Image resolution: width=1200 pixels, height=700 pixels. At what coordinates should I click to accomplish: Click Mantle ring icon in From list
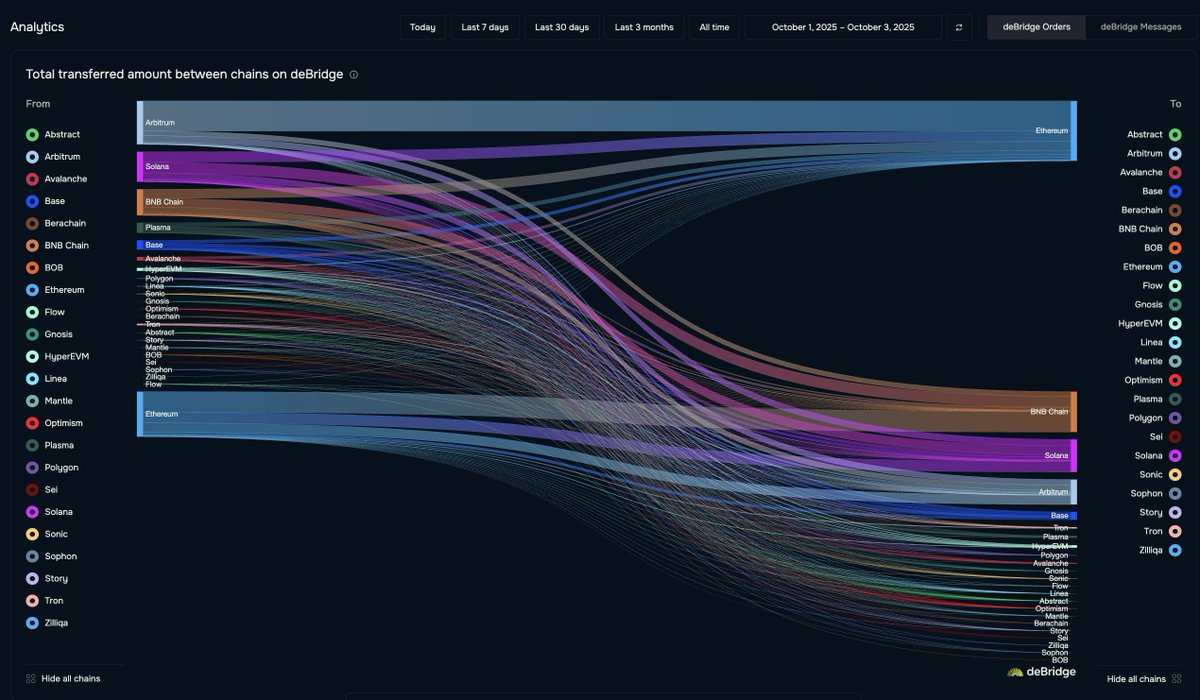click(32, 401)
